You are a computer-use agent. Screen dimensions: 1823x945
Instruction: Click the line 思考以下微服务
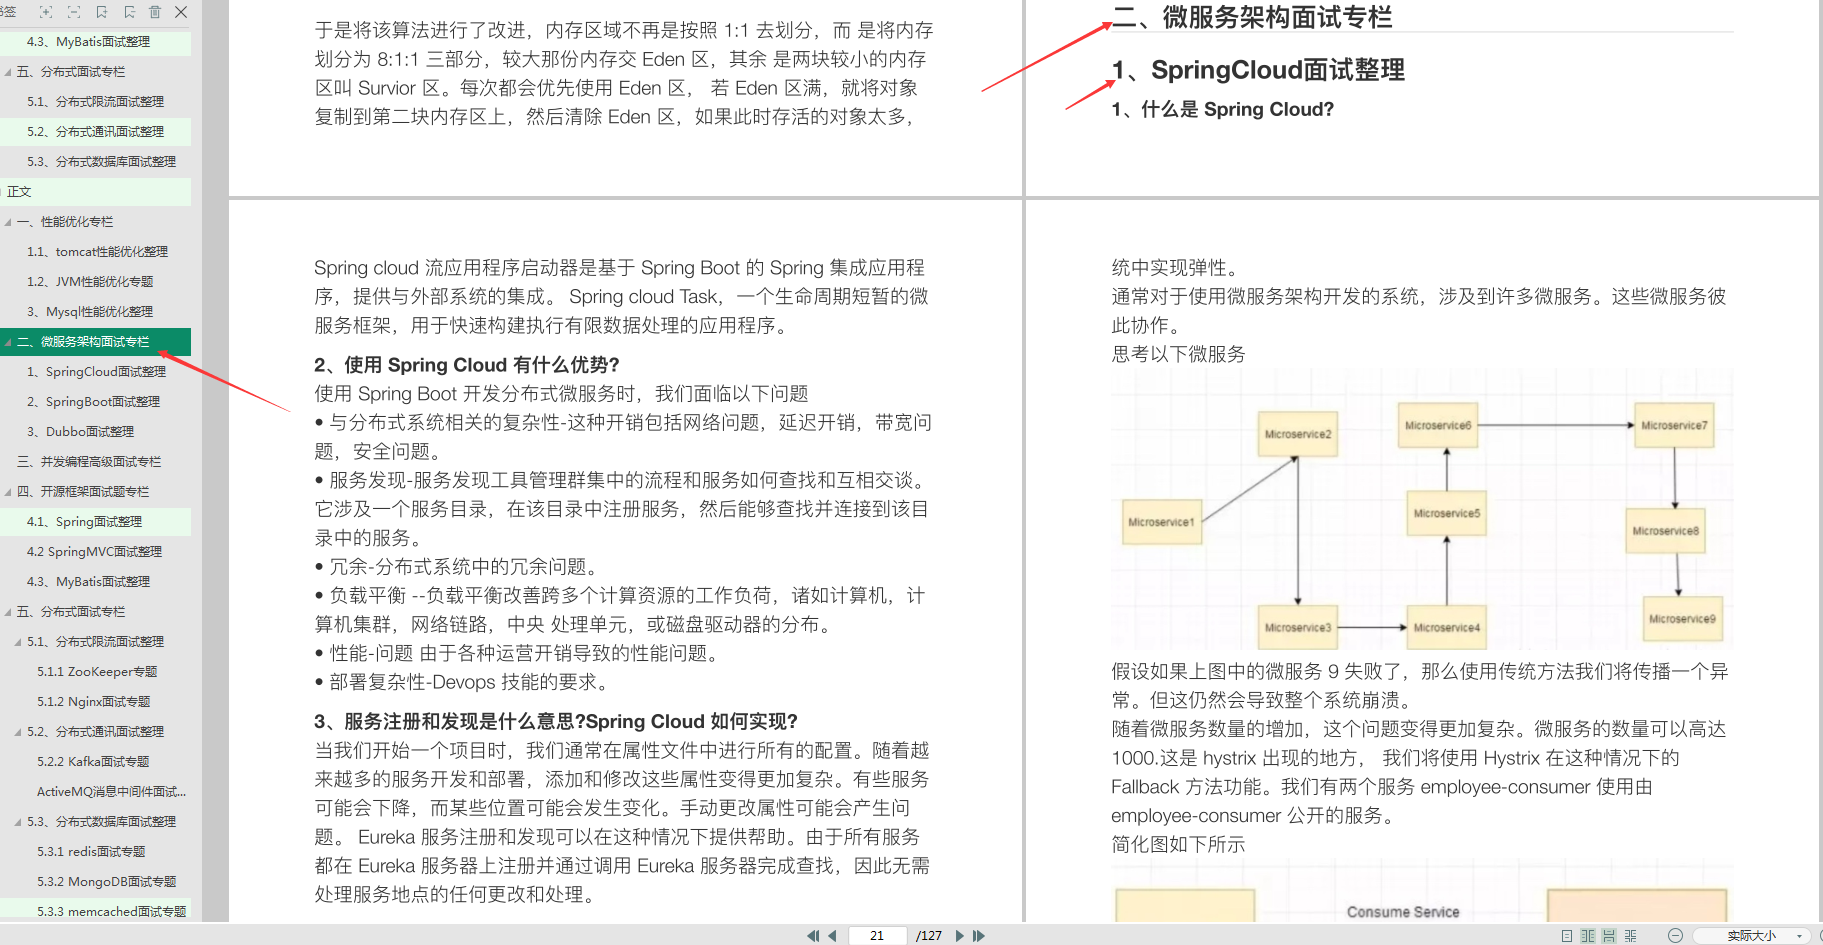pos(1179,354)
